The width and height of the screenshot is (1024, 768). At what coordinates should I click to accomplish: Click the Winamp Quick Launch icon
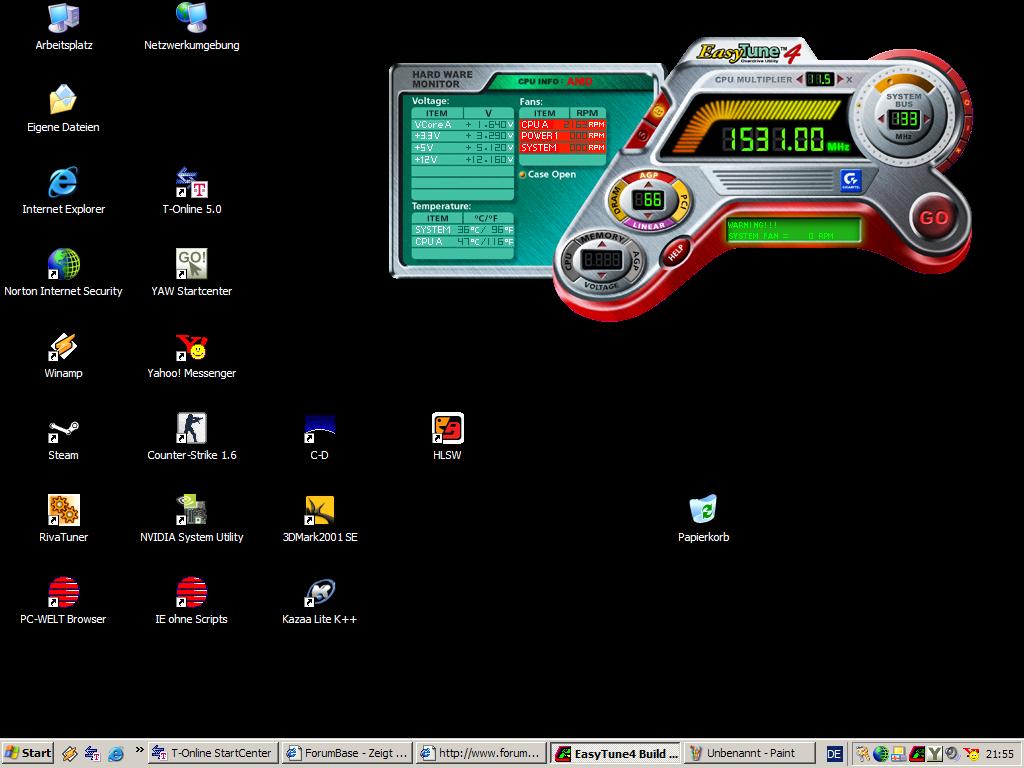pyautogui.click(x=69, y=754)
